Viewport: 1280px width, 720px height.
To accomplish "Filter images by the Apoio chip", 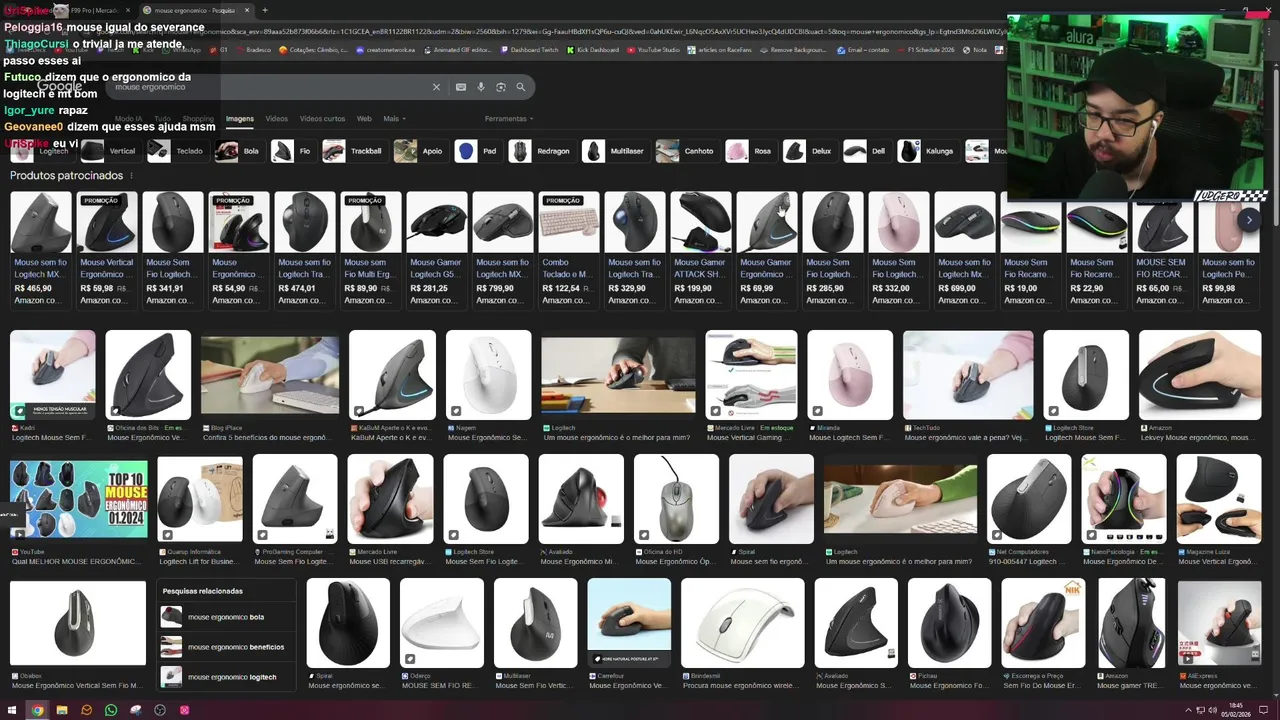I will coord(419,151).
